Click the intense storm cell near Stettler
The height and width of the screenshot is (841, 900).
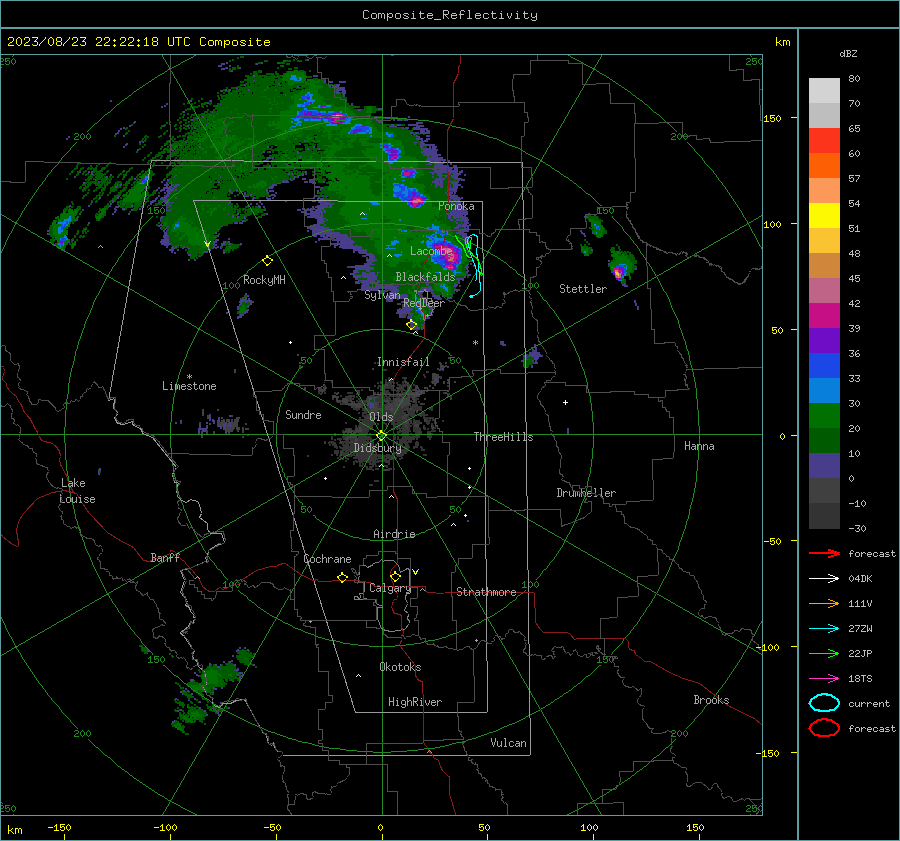point(619,272)
